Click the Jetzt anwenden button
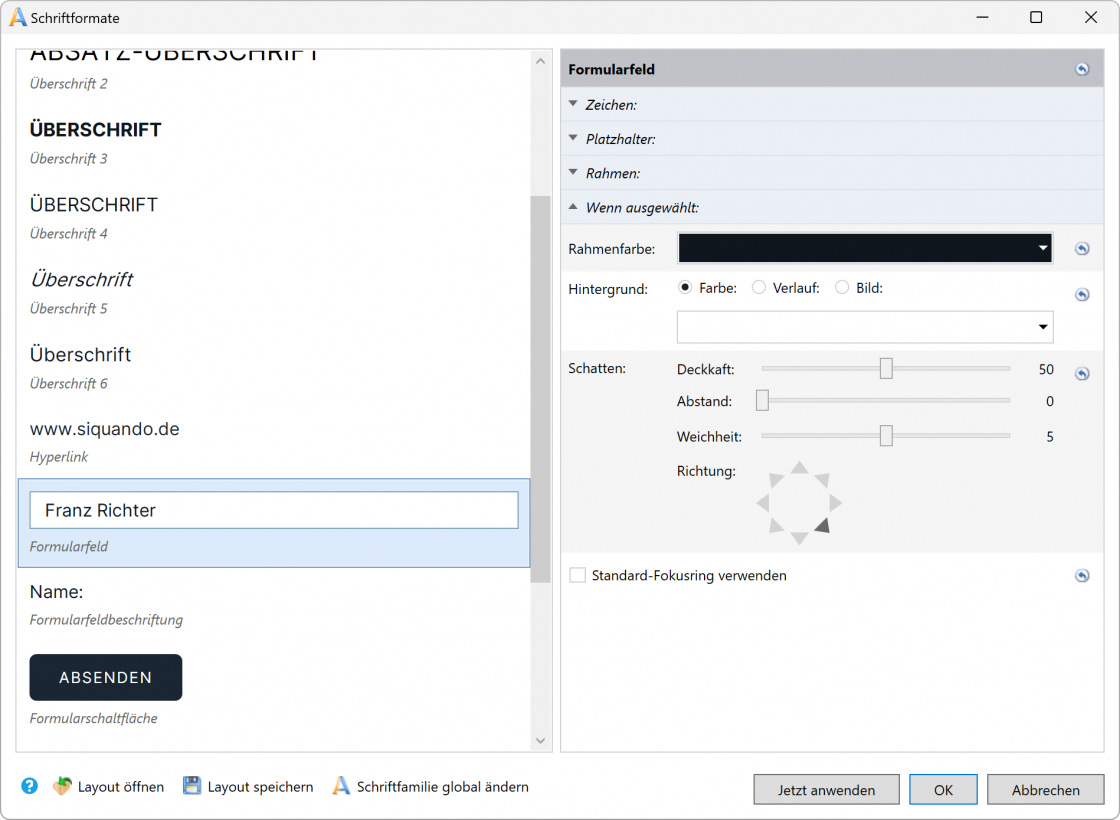Viewport: 1120px width, 820px height. [x=826, y=790]
